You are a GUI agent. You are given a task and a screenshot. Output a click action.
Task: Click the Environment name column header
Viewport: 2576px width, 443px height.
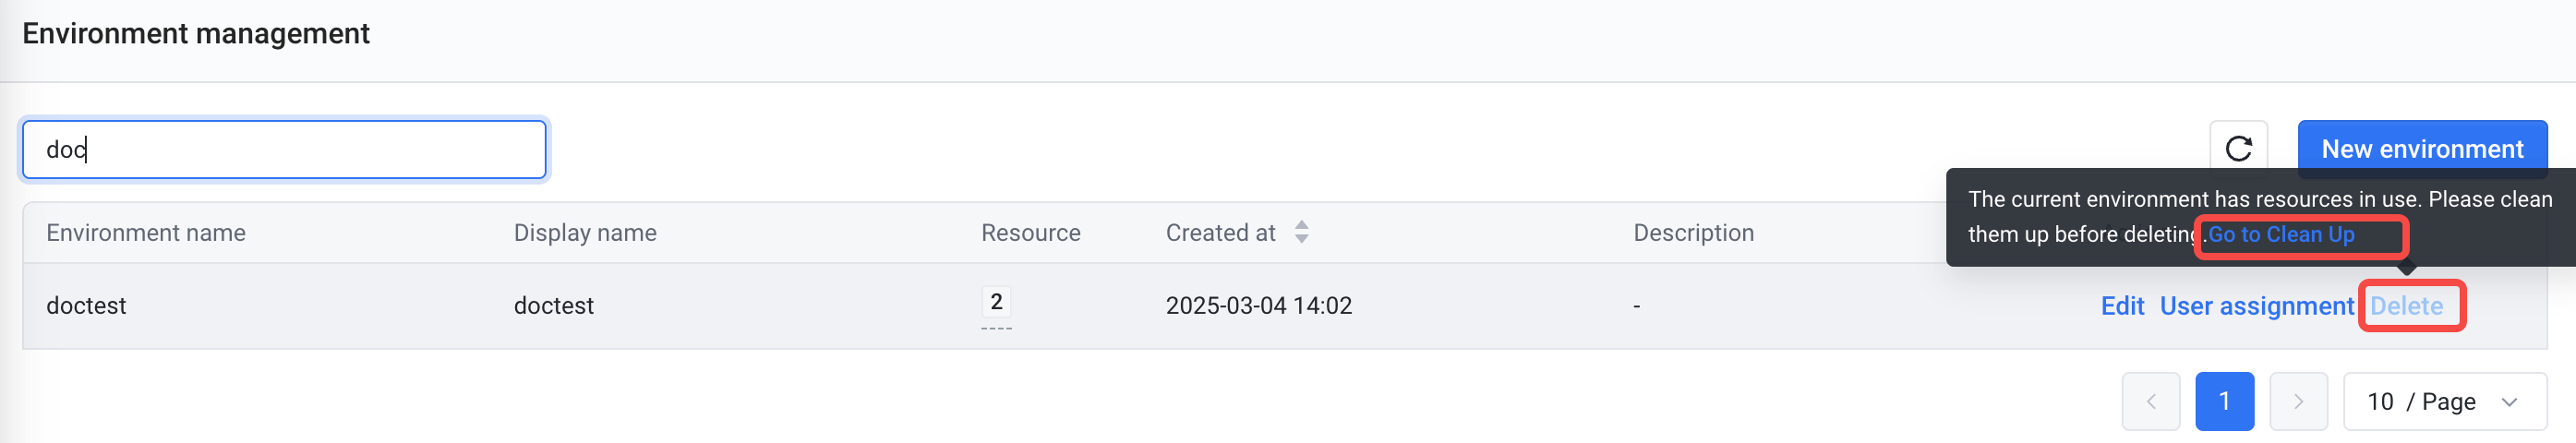click(146, 233)
